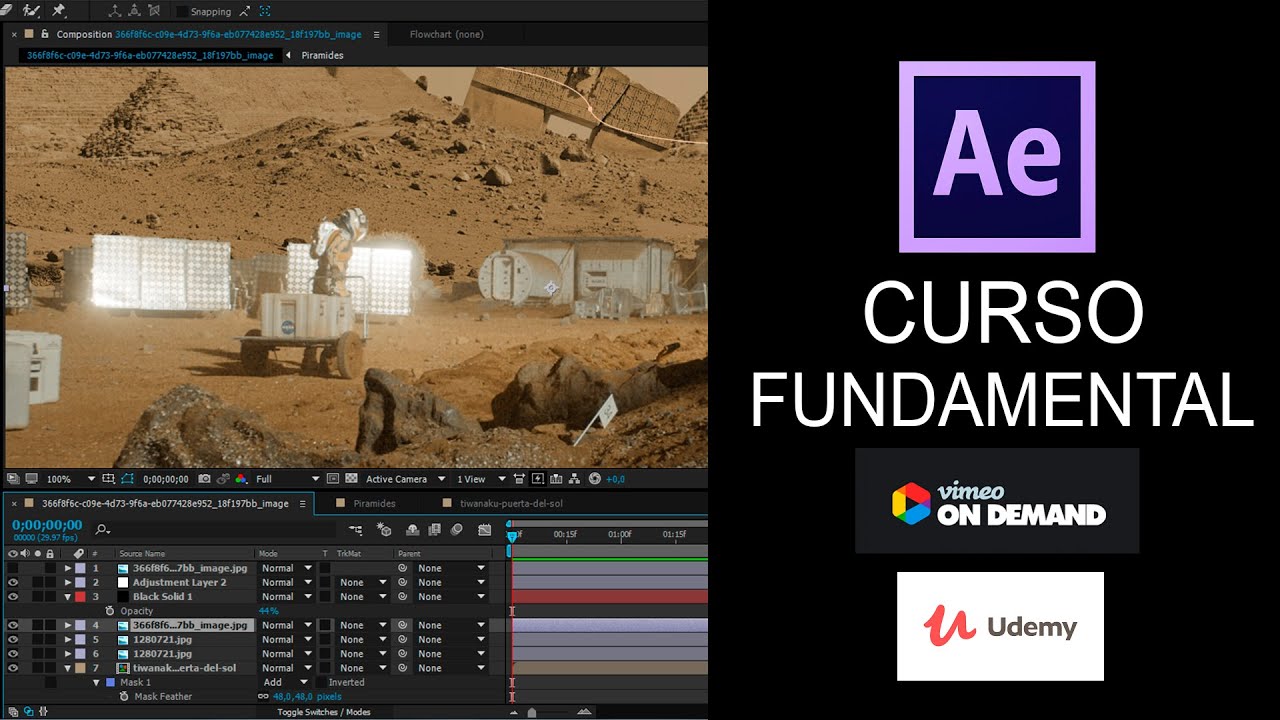This screenshot has height=720, width=1280.
Task: Choose the View Axis mode icon
Action: pyautogui.click(x=154, y=11)
